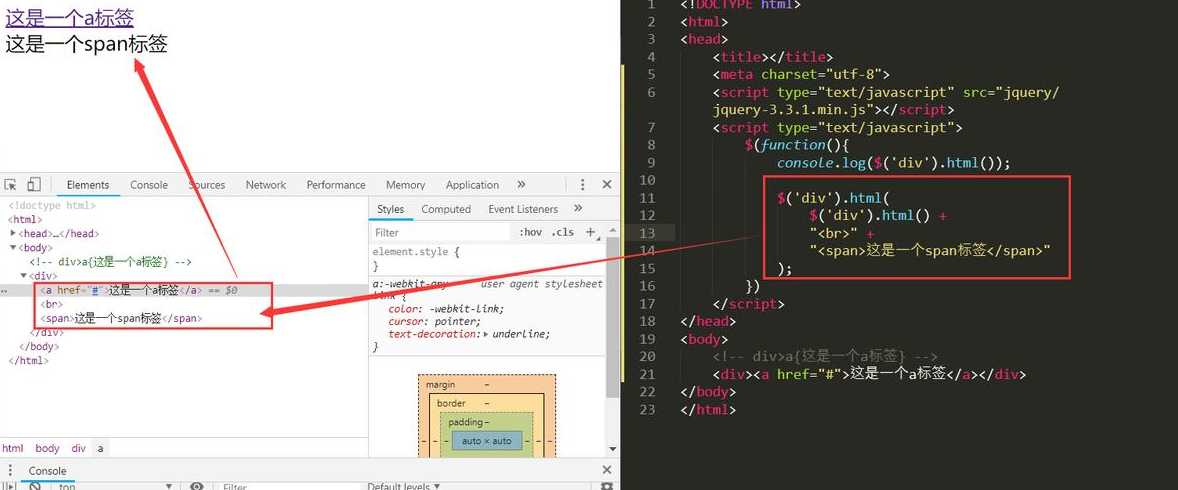Click Styles pane scroll-down arrow
The image size is (1178, 490).
click(612, 449)
